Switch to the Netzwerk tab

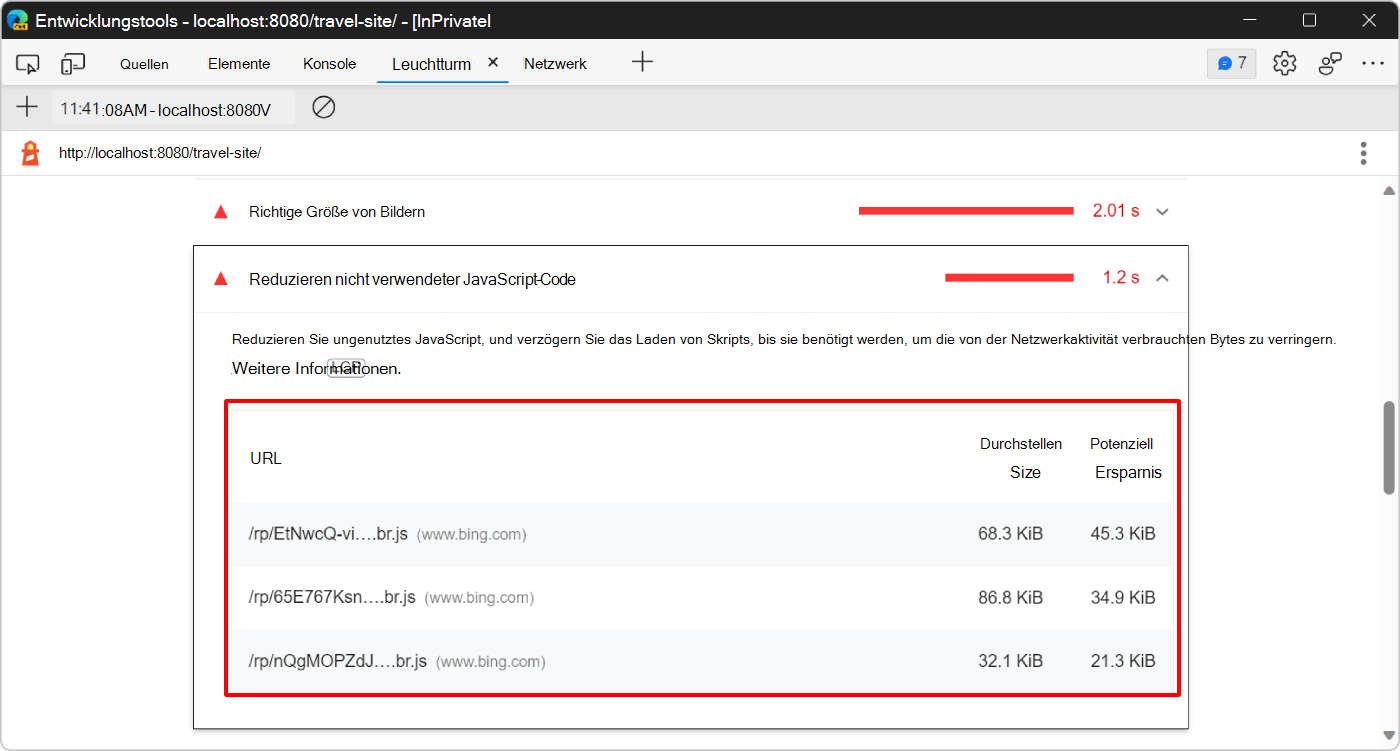pyautogui.click(x=555, y=64)
